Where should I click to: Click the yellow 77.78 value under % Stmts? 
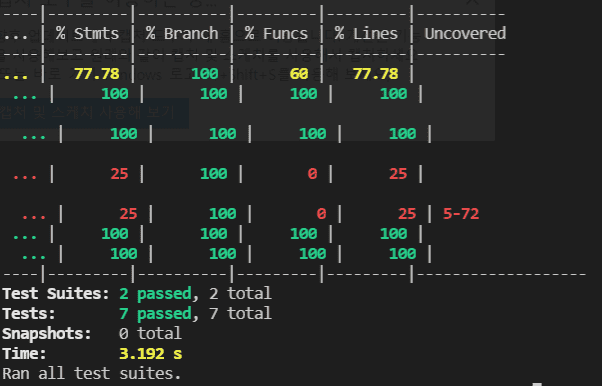[97, 74]
